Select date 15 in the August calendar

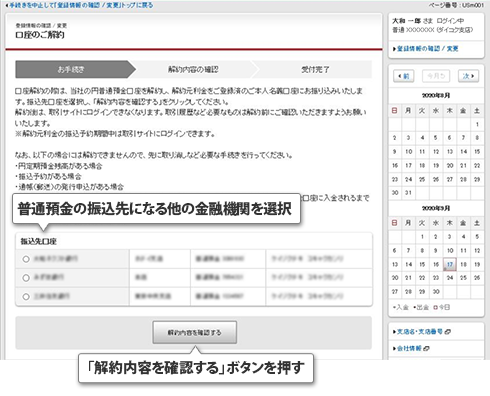click(x=477, y=152)
